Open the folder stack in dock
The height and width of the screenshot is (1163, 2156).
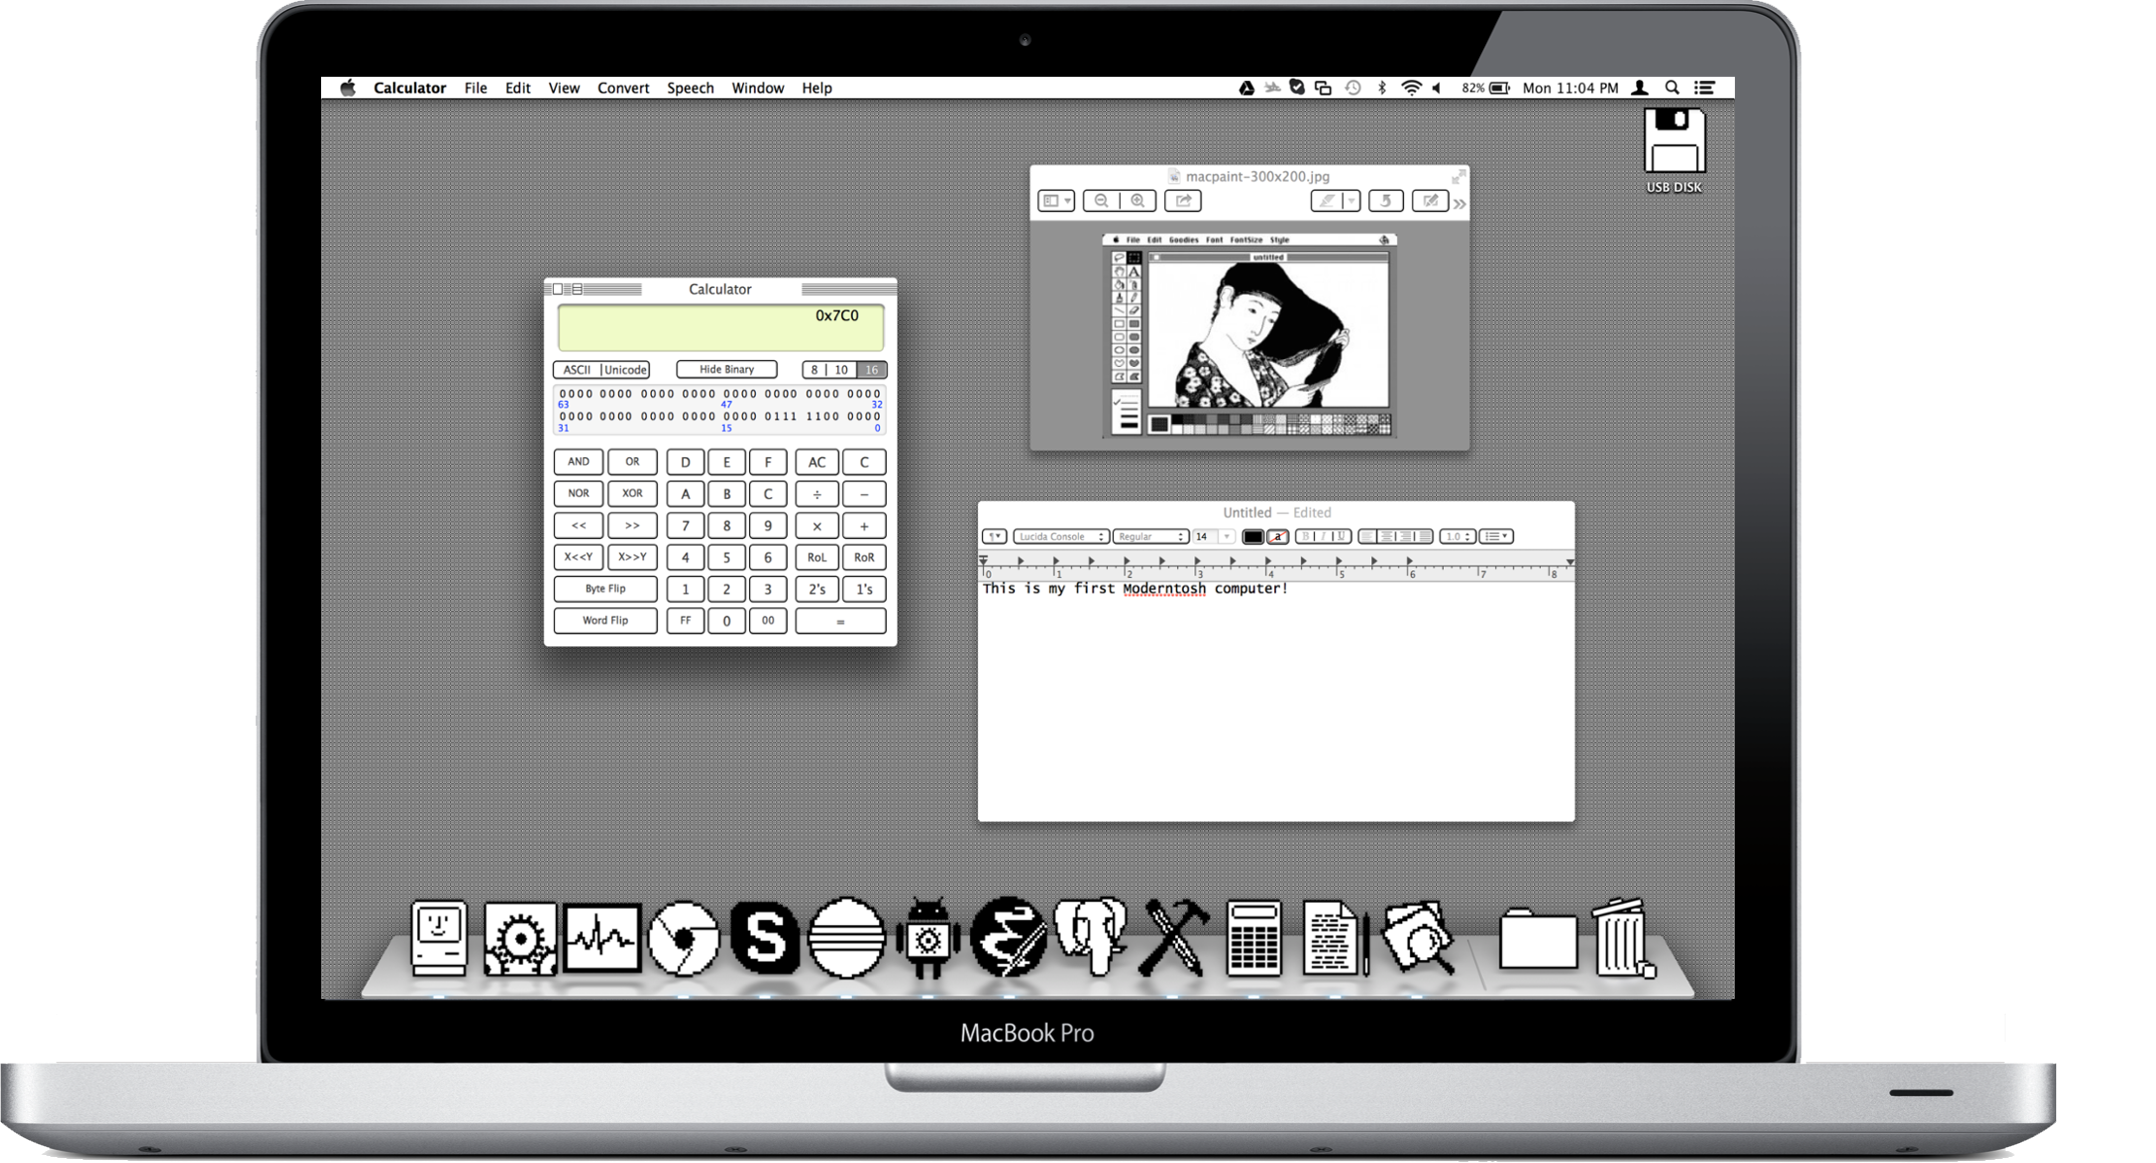click(1538, 940)
